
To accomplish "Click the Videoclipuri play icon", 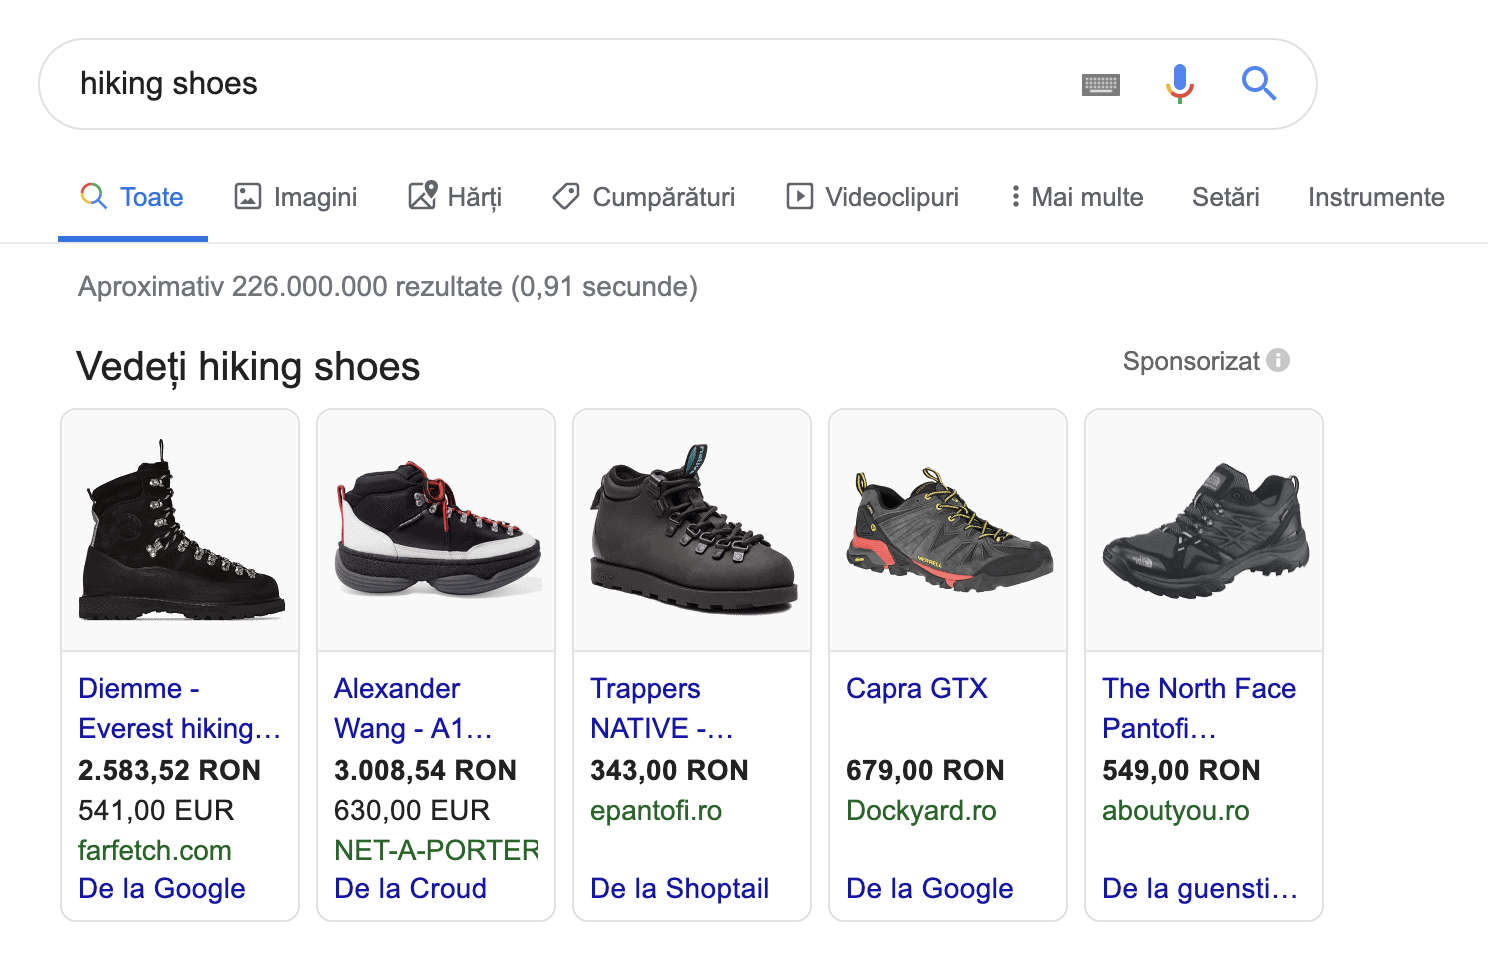I will pos(800,196).
